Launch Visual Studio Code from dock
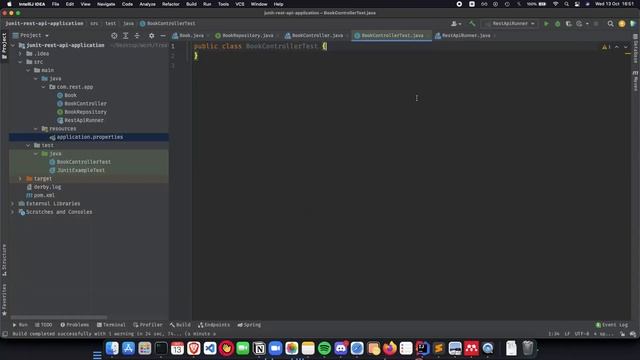The height and width of the screenshot is (360, 640). [x=210, y=348]
